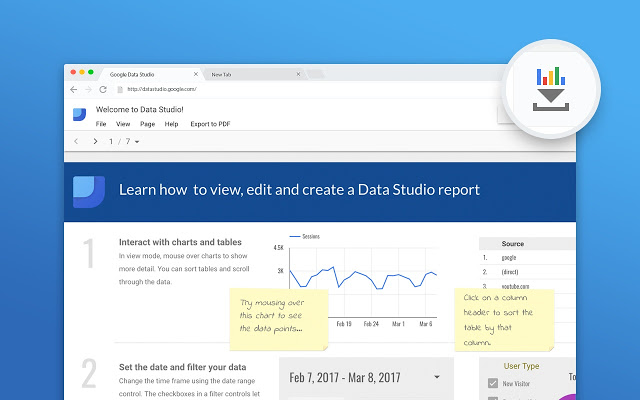Click the 'Try mousing over this chart' sticky note
The image size is (640, 400).
pos(279,319)
